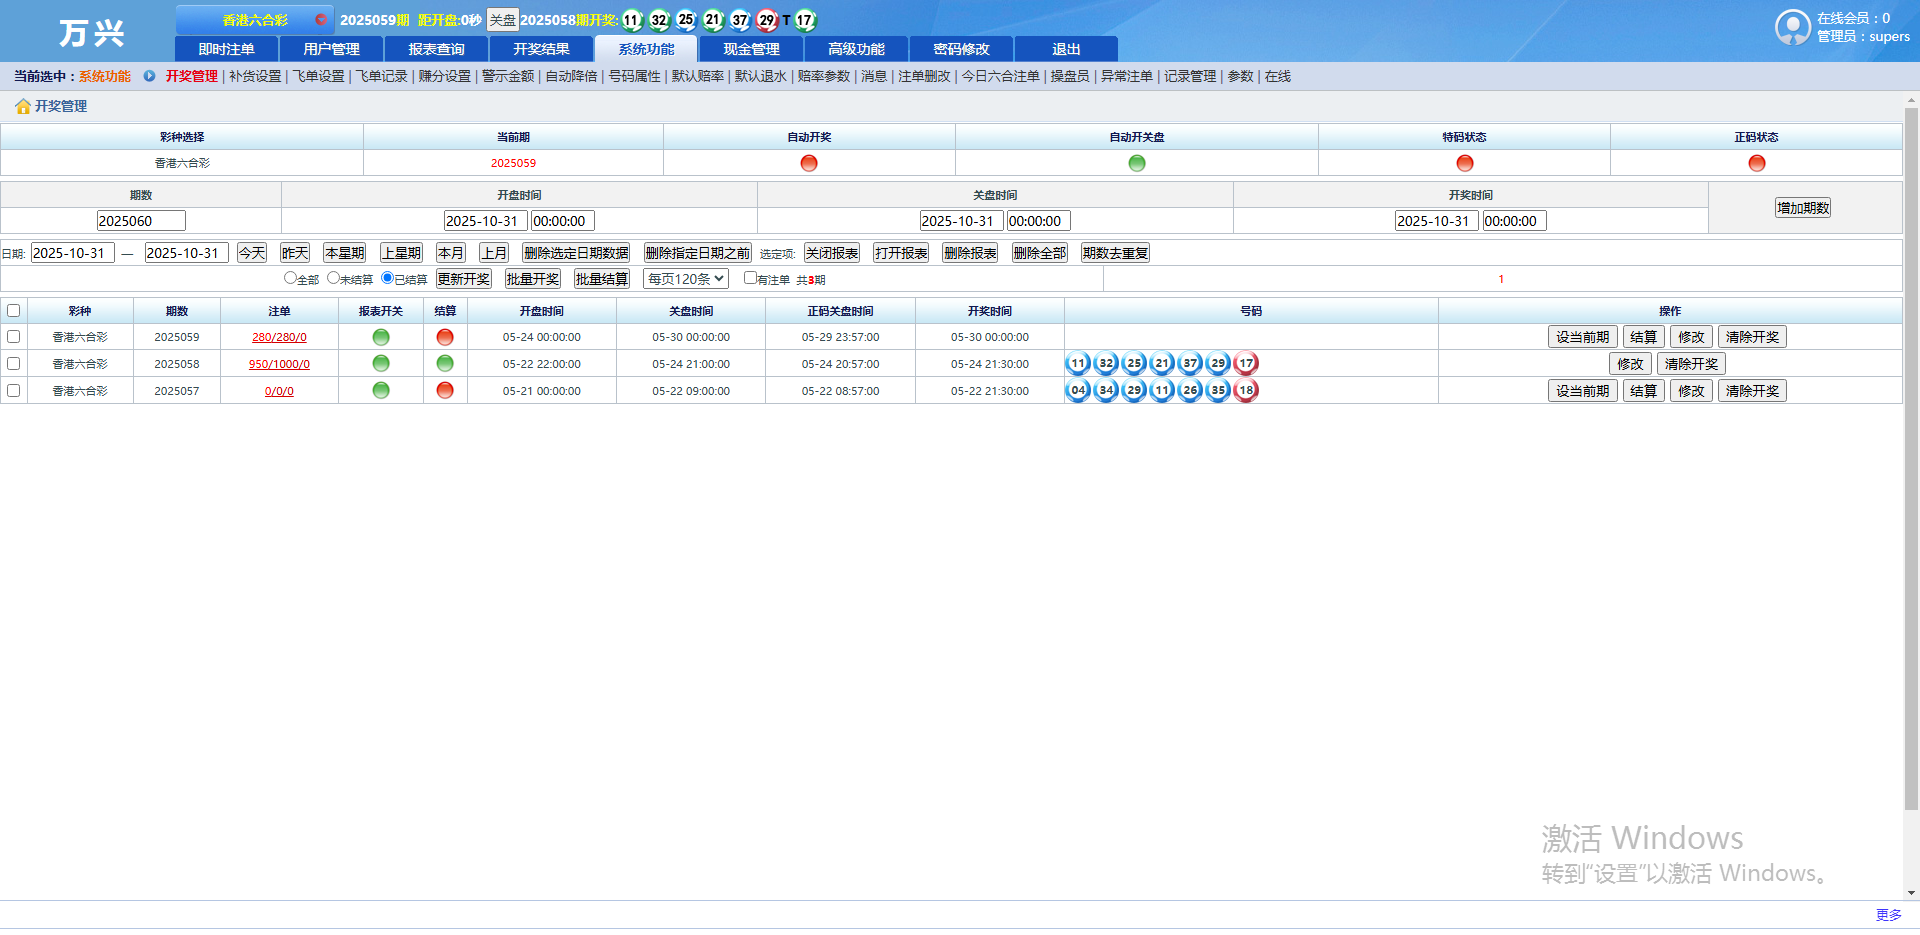
Task: Click the green 自动开关盘 status light
Action: (x=1136, y=163)
